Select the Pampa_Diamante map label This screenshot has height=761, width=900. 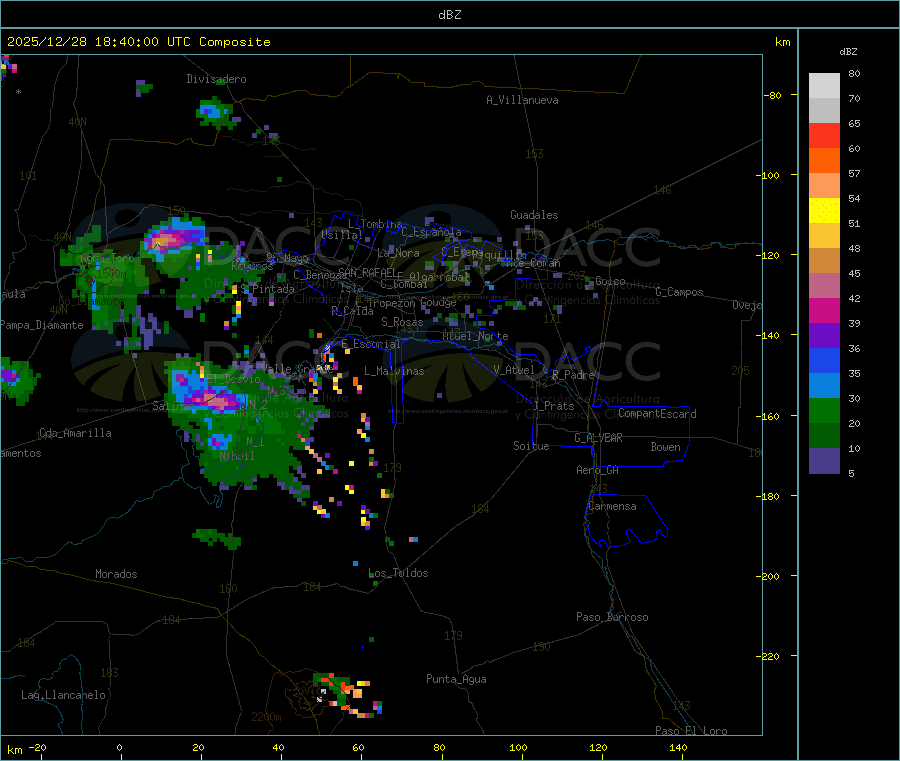[42, 325]
